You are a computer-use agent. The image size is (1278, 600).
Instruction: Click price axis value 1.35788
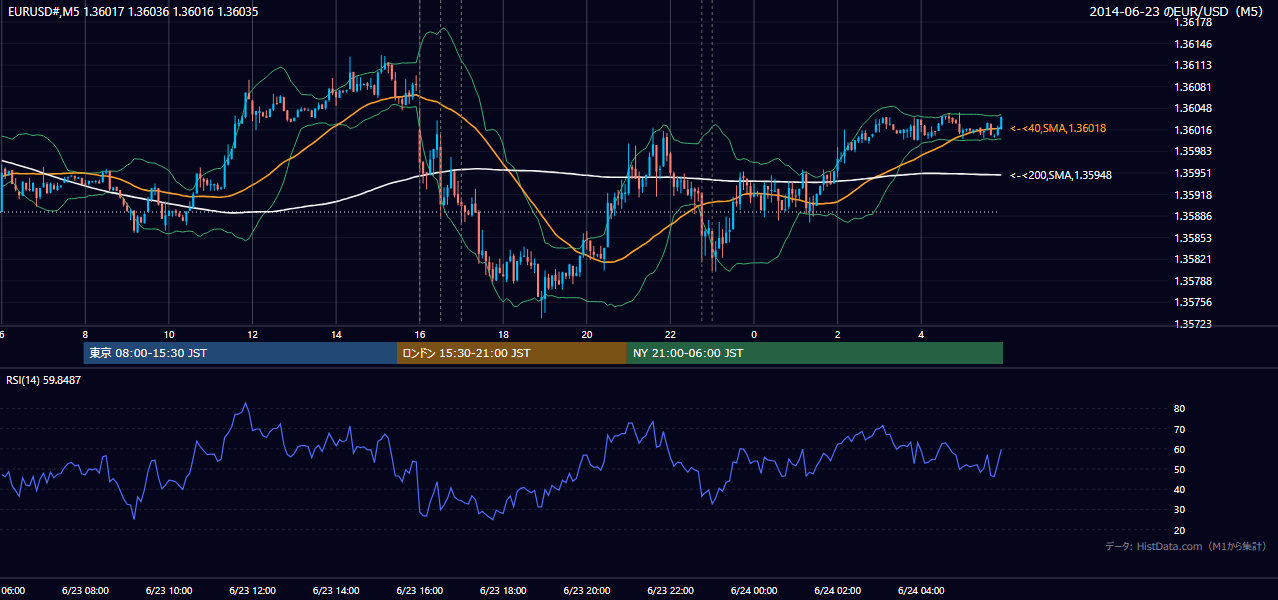tap(1194, 281)
